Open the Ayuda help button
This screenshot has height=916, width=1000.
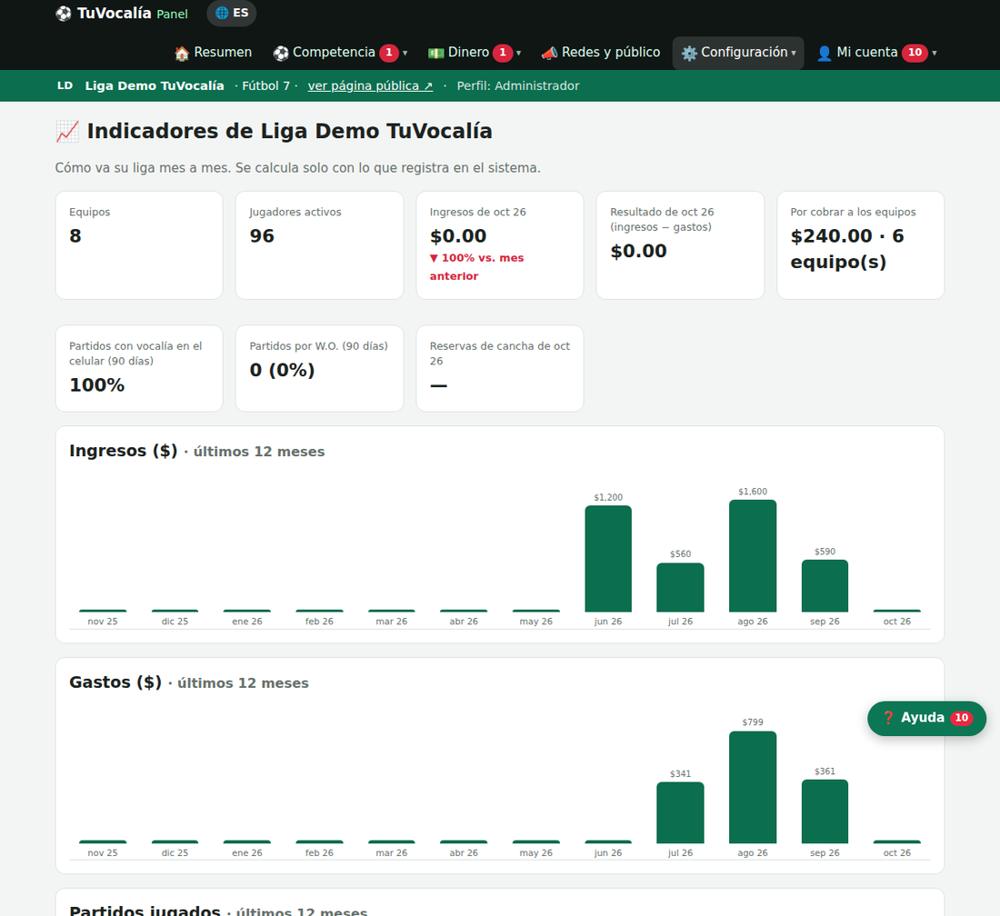927,718
